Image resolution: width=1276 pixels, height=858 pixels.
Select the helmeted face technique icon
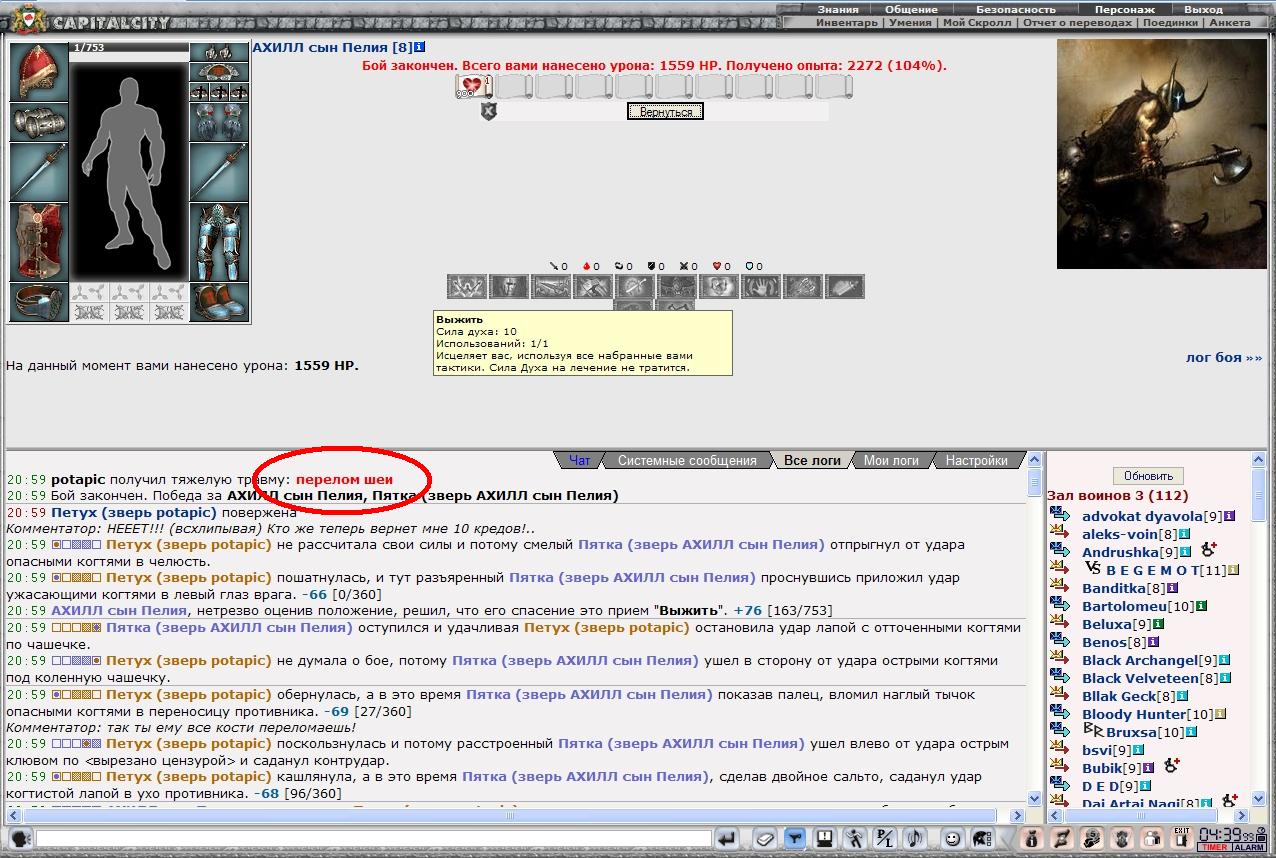pos(508,287)
